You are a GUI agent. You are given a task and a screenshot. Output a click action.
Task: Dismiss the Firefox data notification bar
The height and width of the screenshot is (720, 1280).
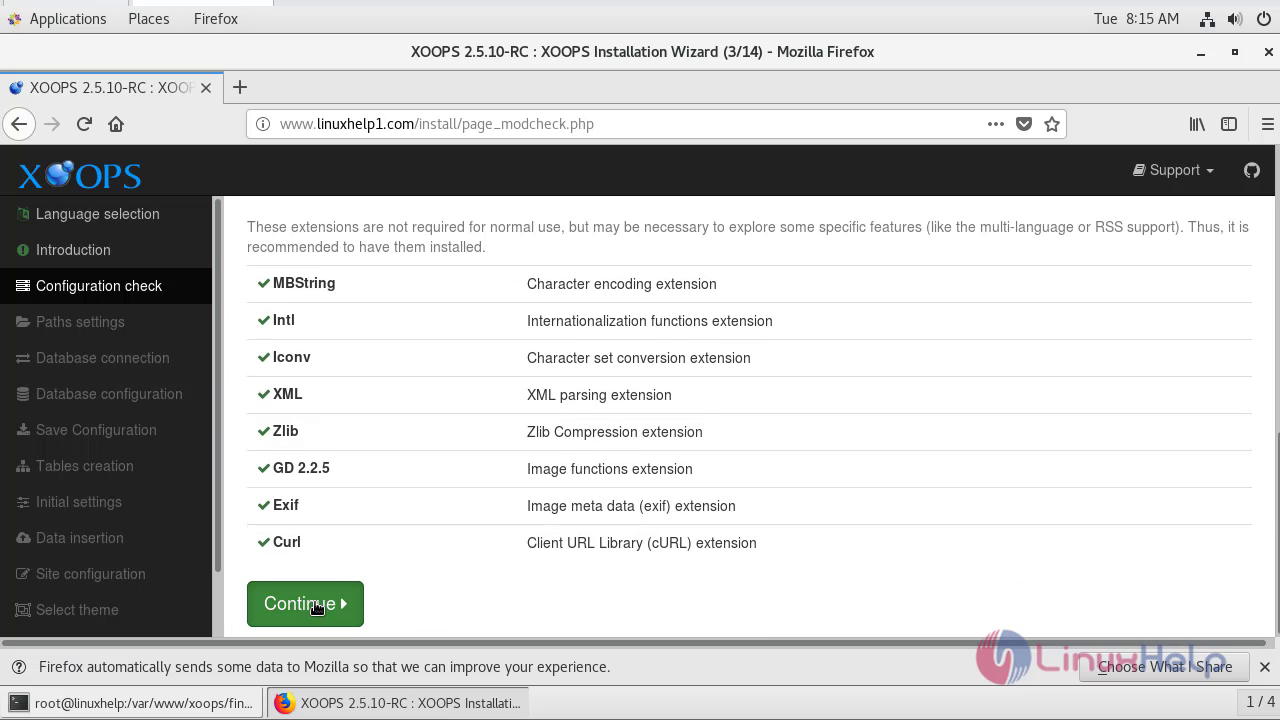coord(1264,667)
